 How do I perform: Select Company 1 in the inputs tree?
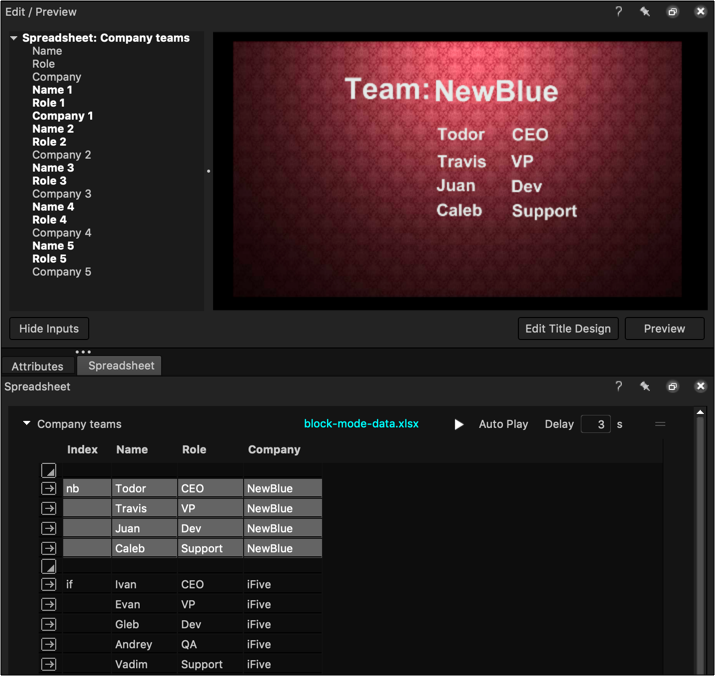pyautogui.click(x=62, y=116)
